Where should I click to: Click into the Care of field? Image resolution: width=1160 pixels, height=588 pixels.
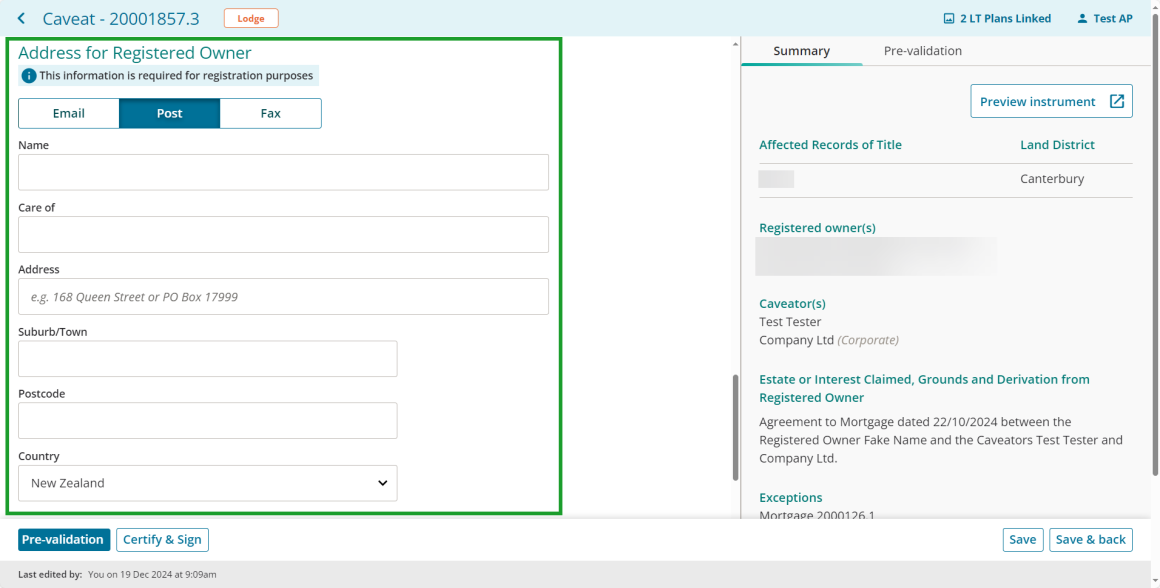(283, 234)
